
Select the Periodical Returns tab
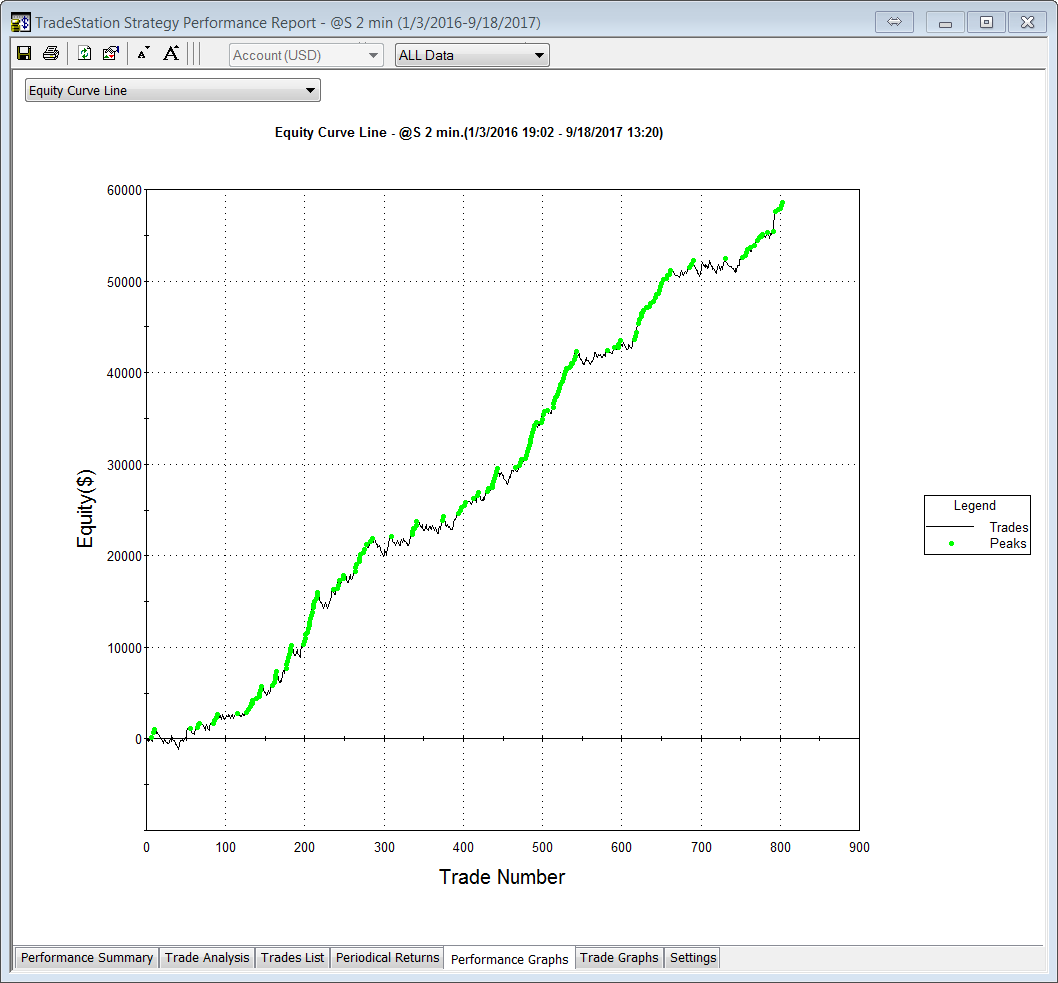[387, 958]
